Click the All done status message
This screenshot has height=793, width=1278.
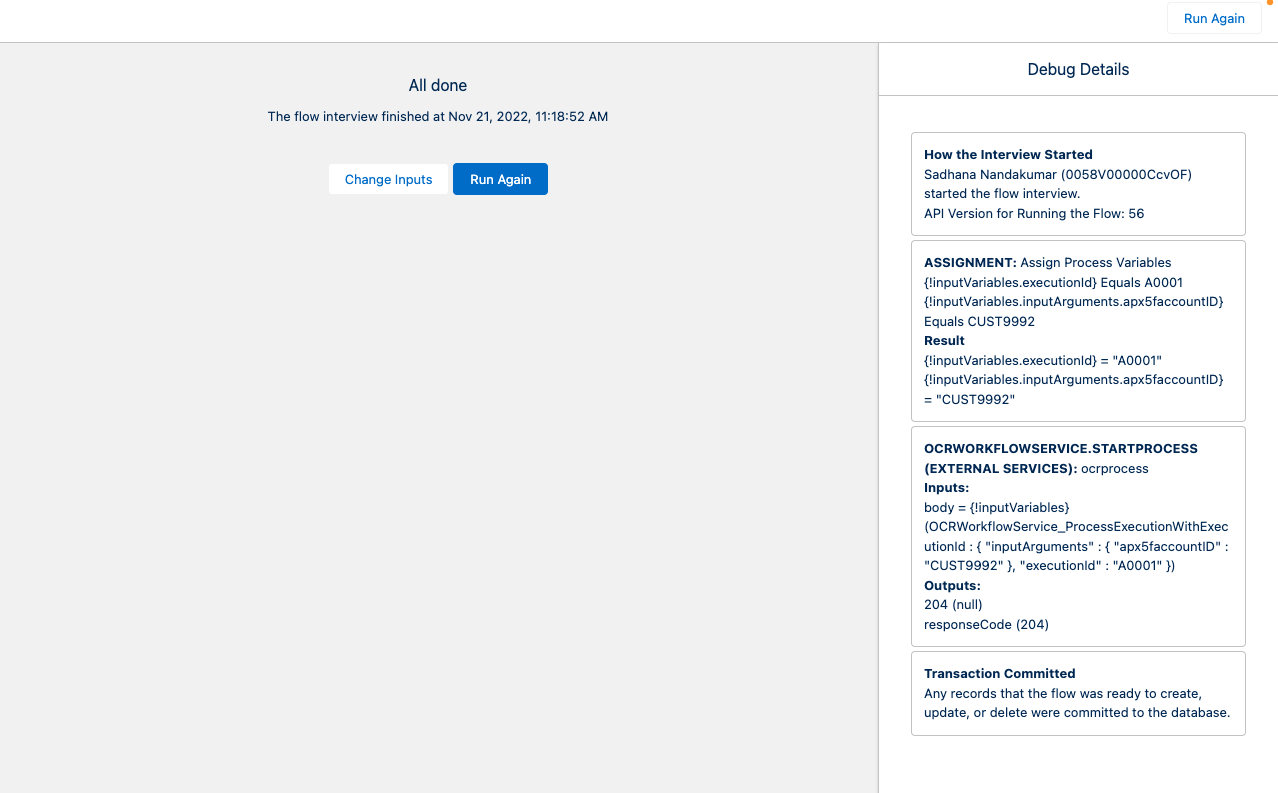pyautogui.click(x=437, y=86)
